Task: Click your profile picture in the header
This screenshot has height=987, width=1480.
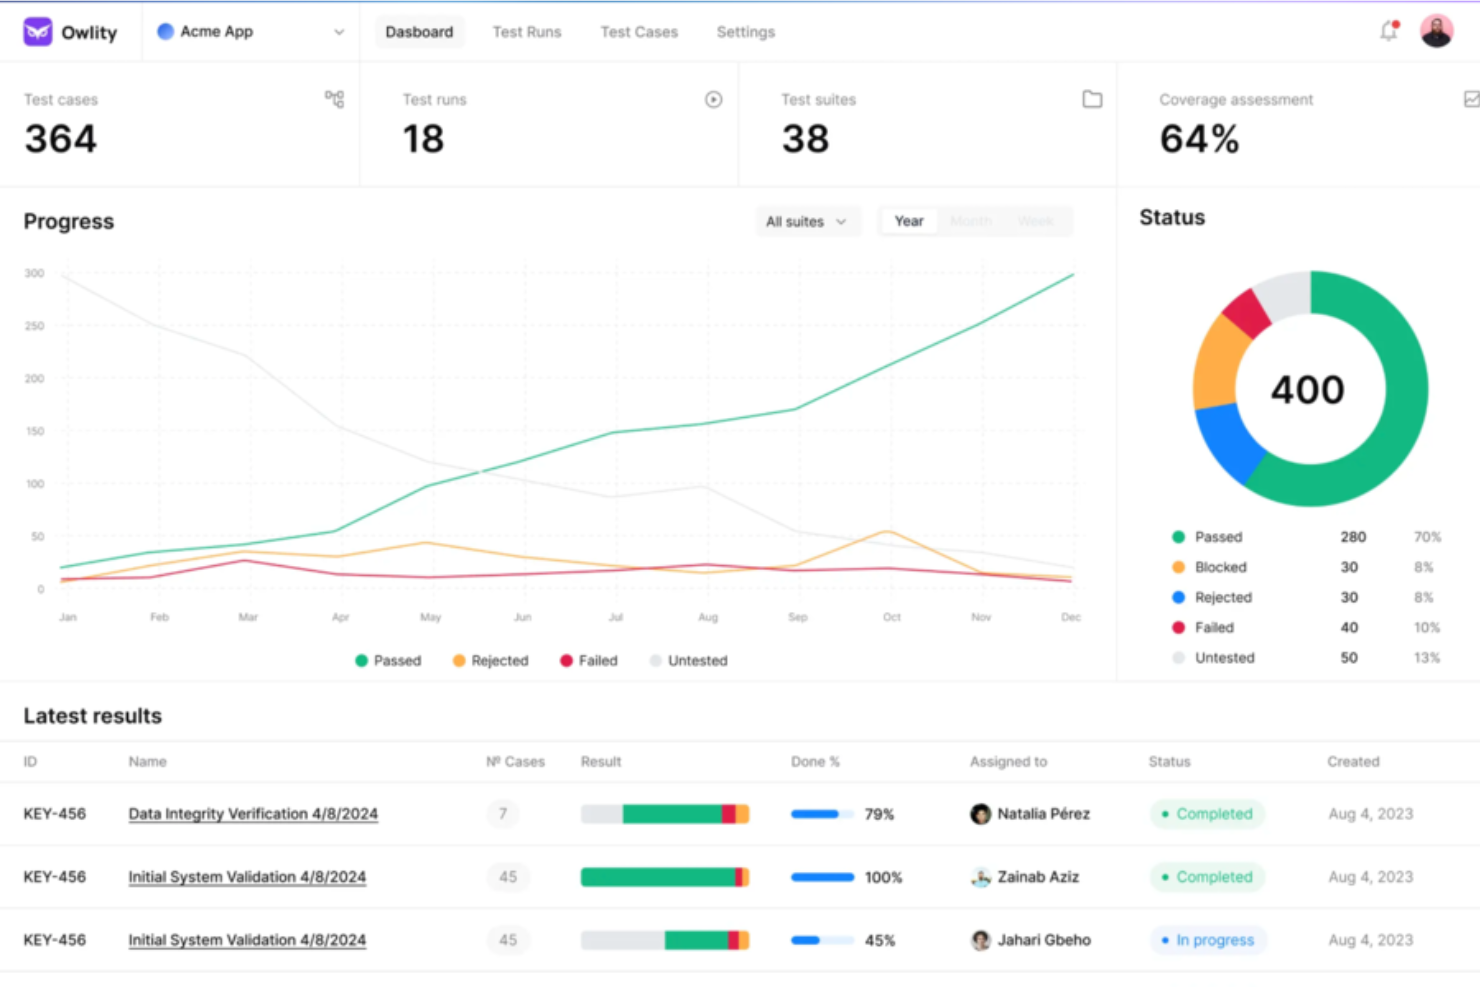Action: (1436, 30)
